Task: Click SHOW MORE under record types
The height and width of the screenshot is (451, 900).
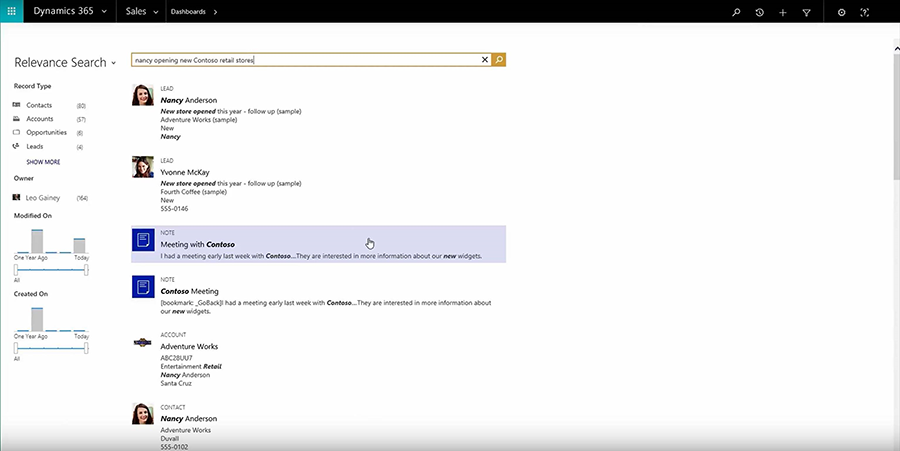Action: (x=43, y=162)
